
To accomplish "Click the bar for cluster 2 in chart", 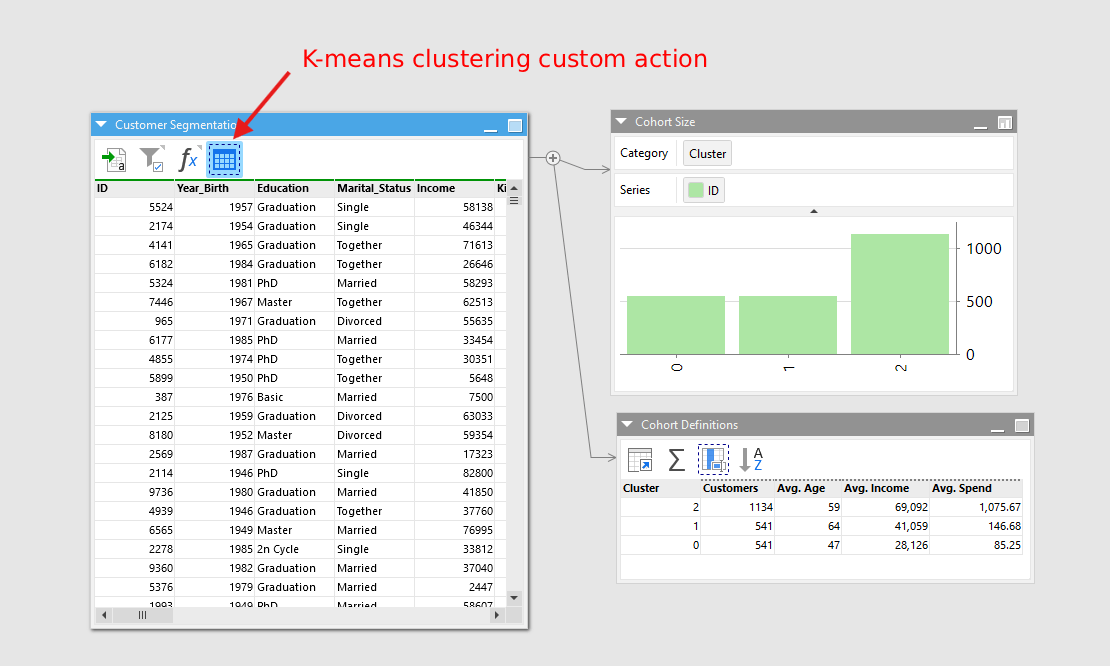I will point(900,294).
